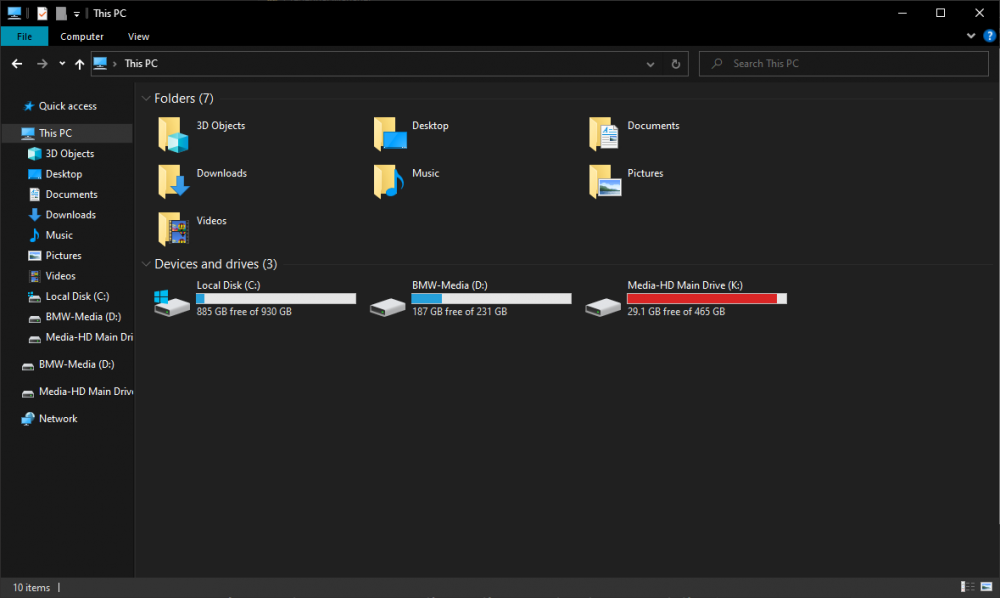Open the address bar history dropdown
This screenshot has height=598, width=1000.
coord(650,64)
